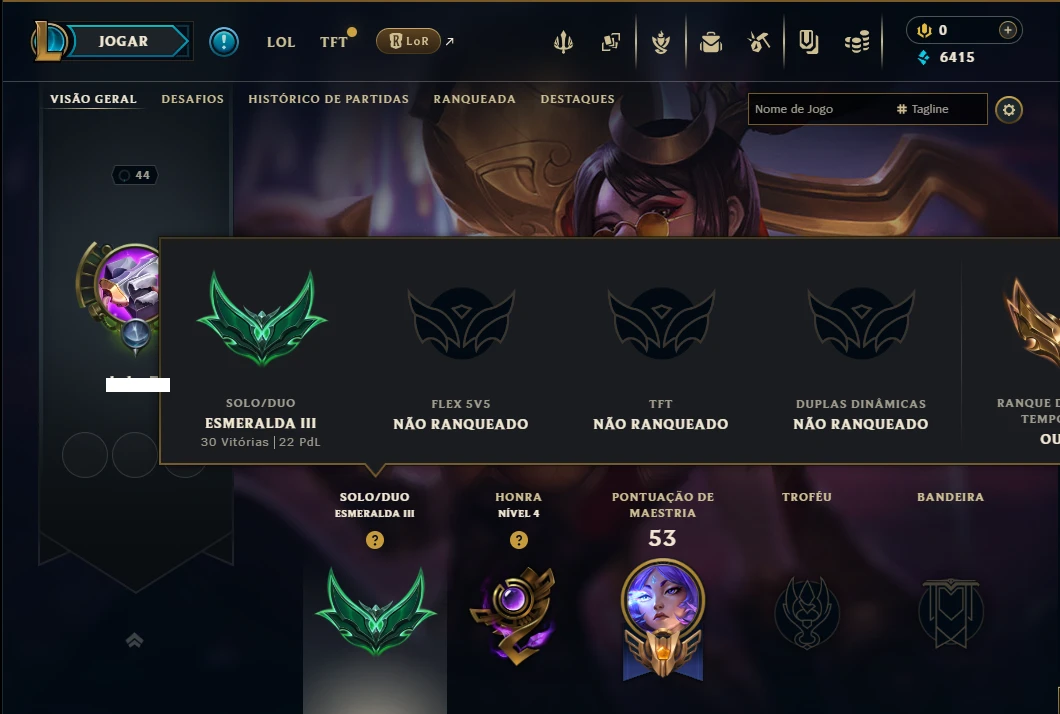
Task: Open Legends of Runeterra LoR link
Action: click(x=408, y=41)
